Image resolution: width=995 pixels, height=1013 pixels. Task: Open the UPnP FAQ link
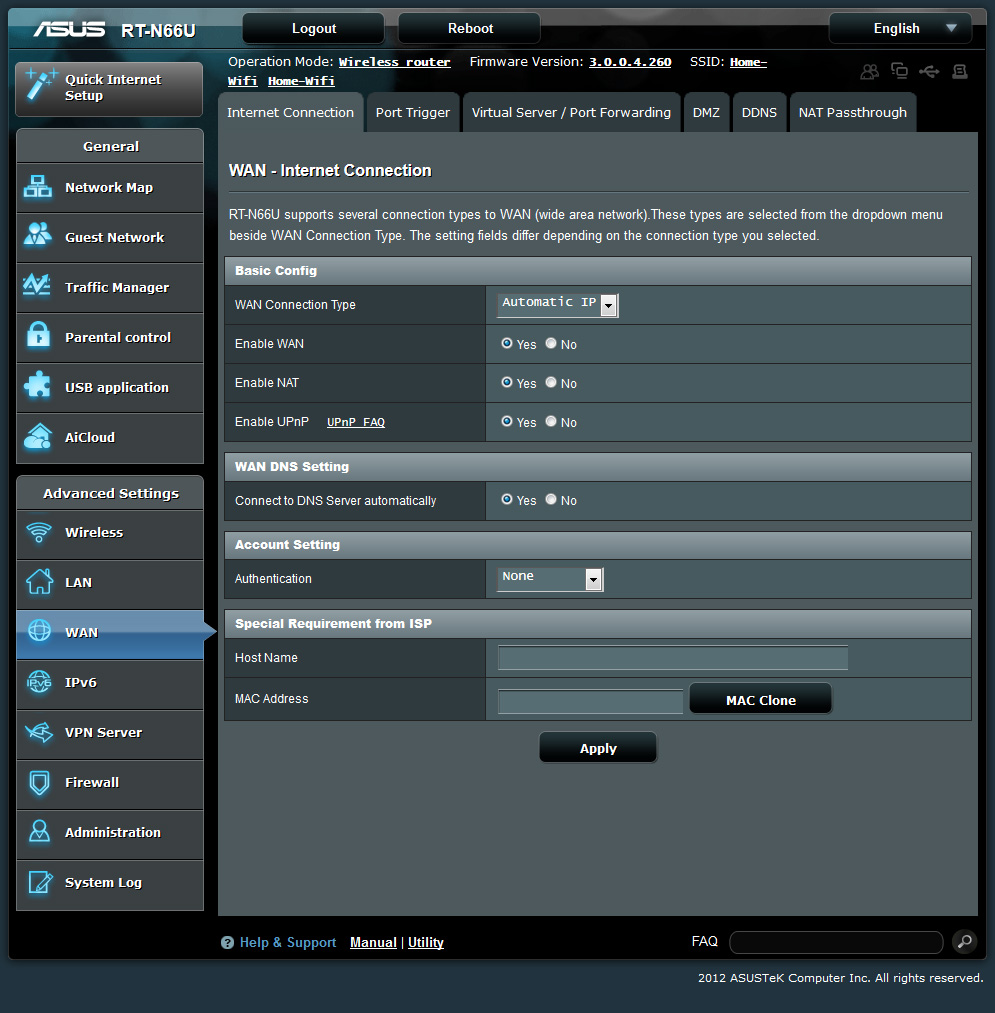click(x=355, y=422)
